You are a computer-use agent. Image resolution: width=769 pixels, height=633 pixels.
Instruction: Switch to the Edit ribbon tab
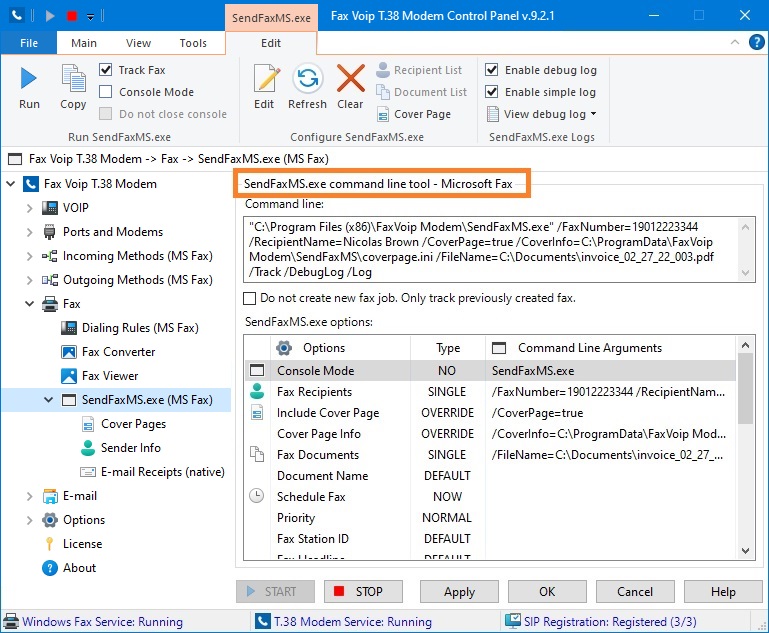tap(271, 43)
